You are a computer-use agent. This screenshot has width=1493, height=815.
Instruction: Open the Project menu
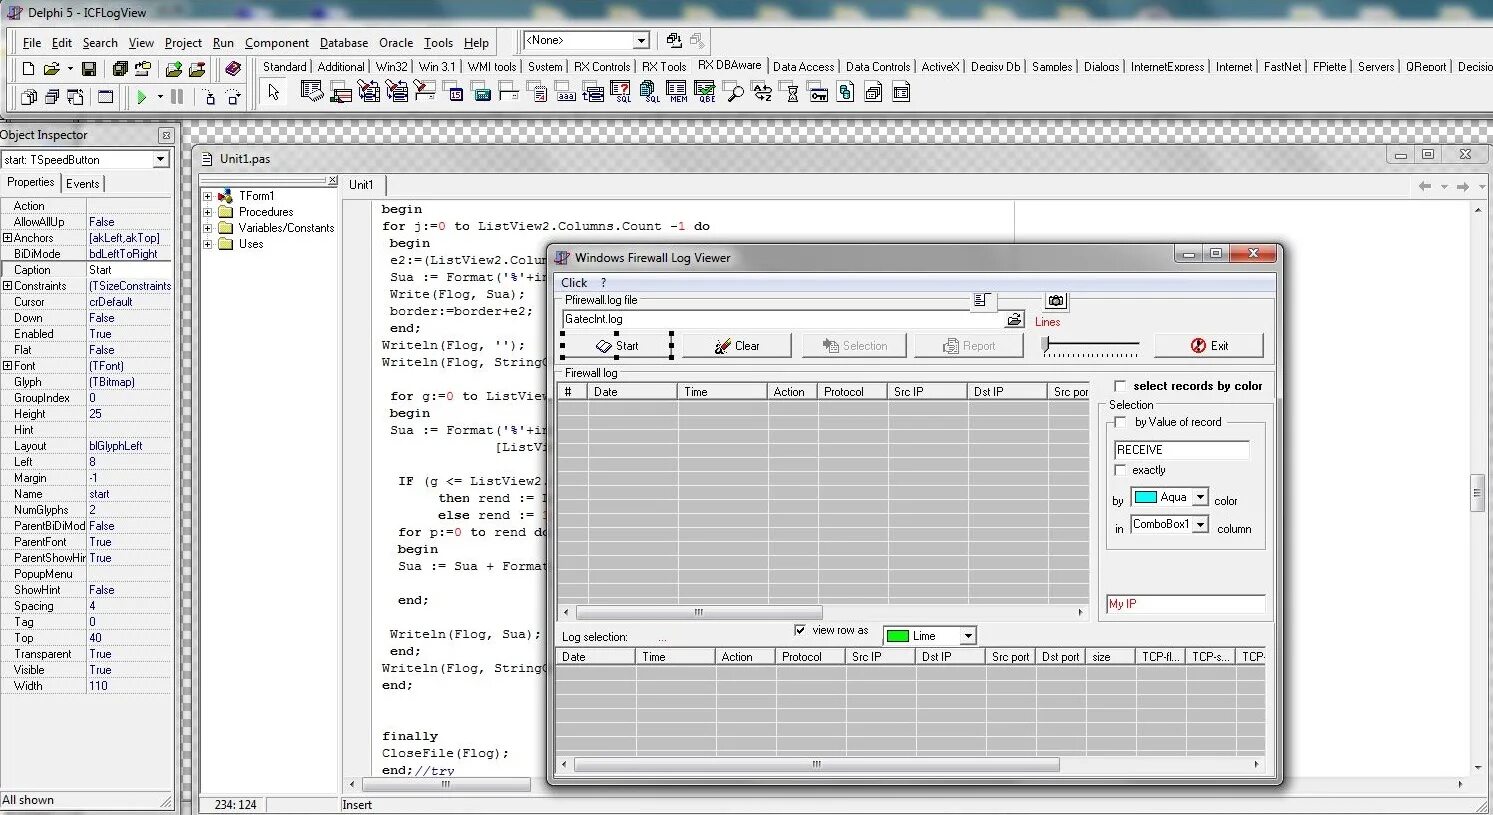tap(183, 43)
